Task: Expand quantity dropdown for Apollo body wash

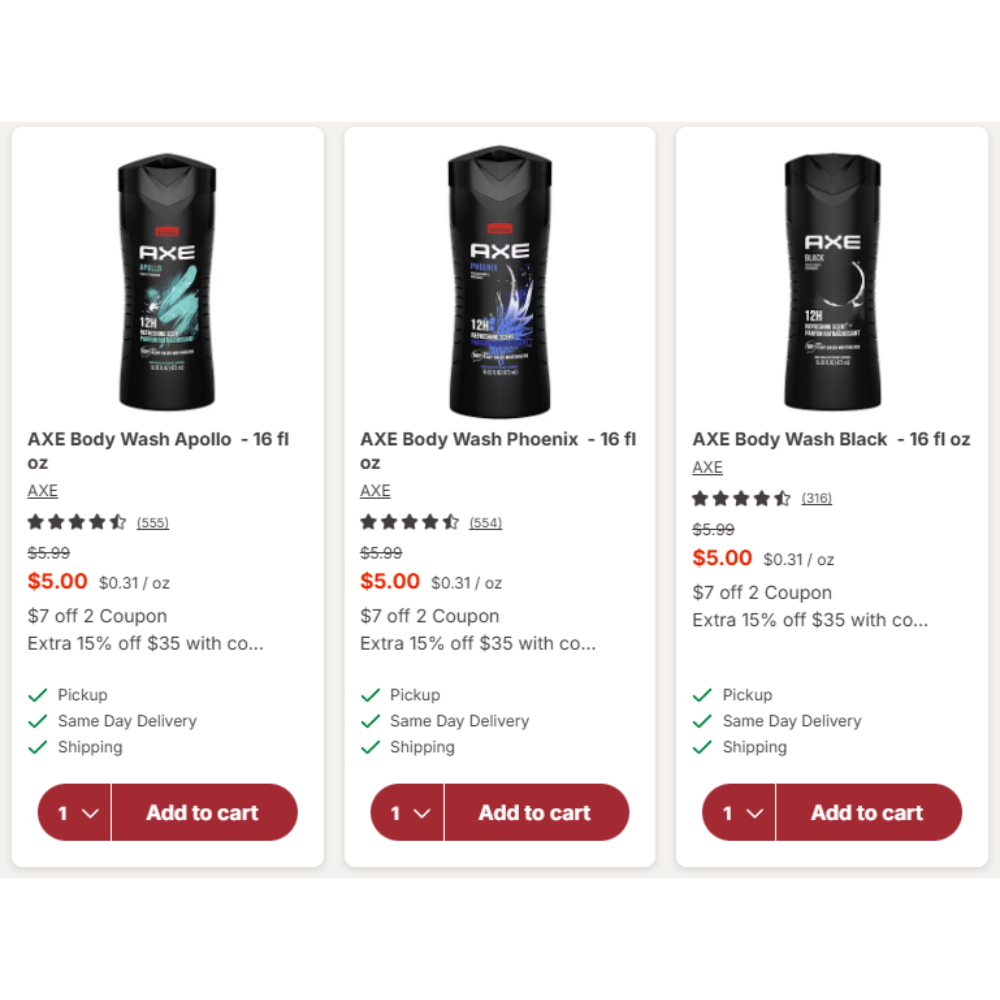Action: point(75,812)
